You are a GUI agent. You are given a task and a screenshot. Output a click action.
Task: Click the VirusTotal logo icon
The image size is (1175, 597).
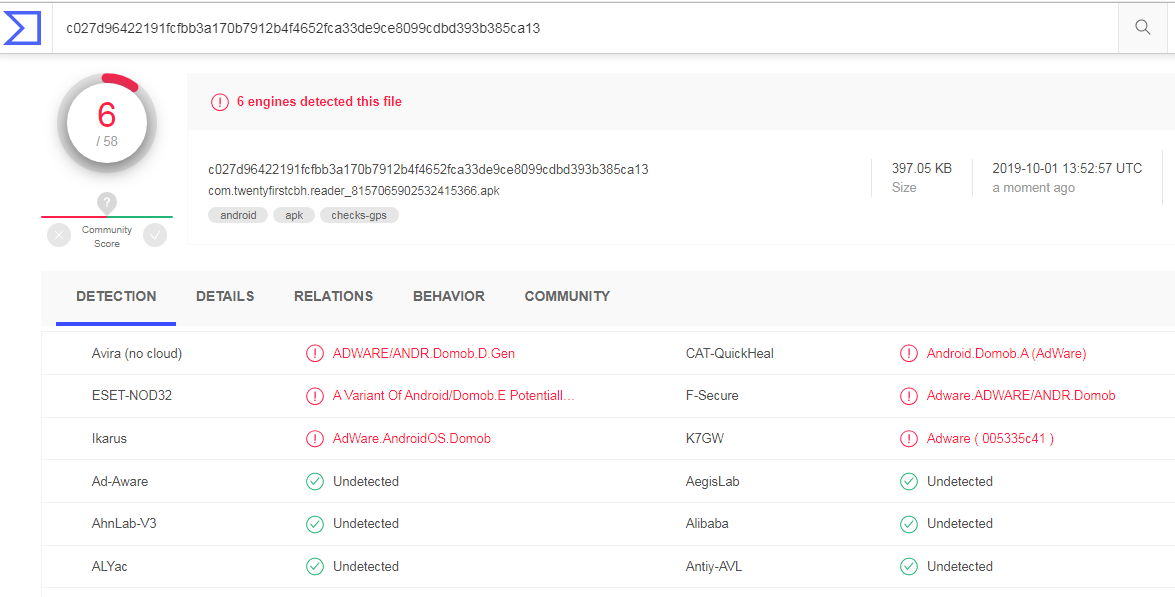pyautogui.click(x=21, y=27)
